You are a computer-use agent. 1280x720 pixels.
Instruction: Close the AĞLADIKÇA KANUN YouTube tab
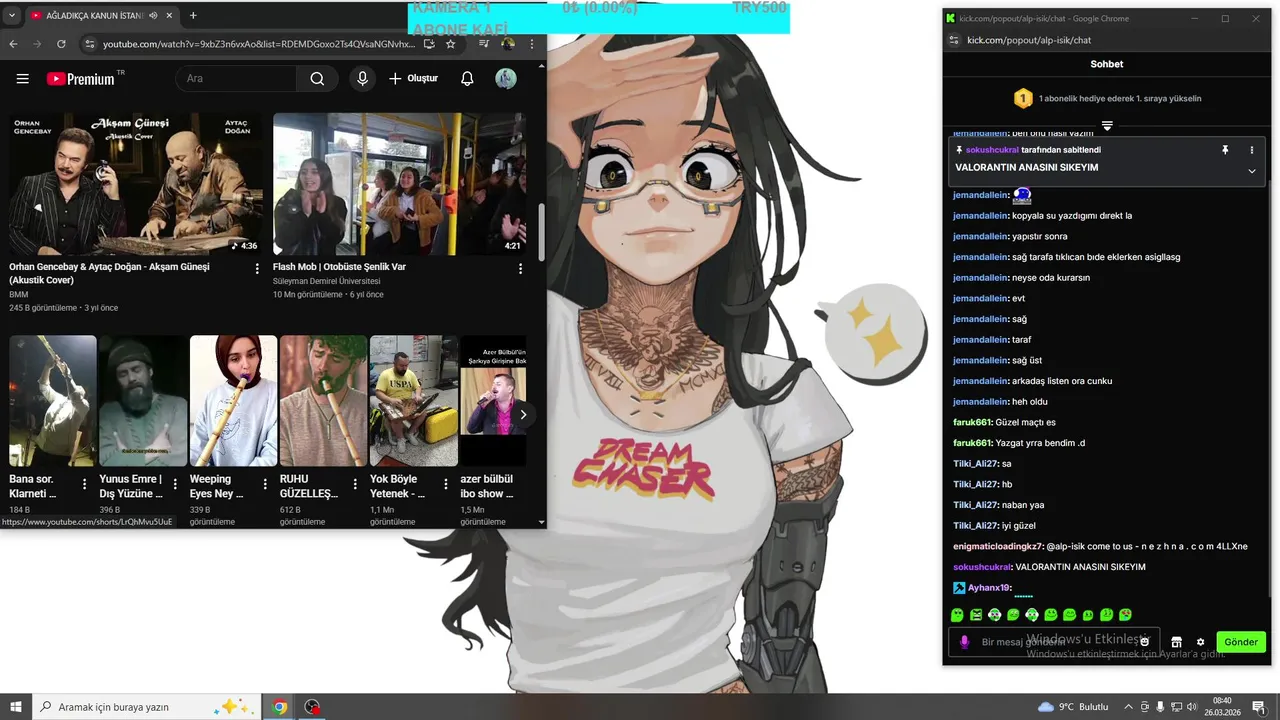pos(170,15)
